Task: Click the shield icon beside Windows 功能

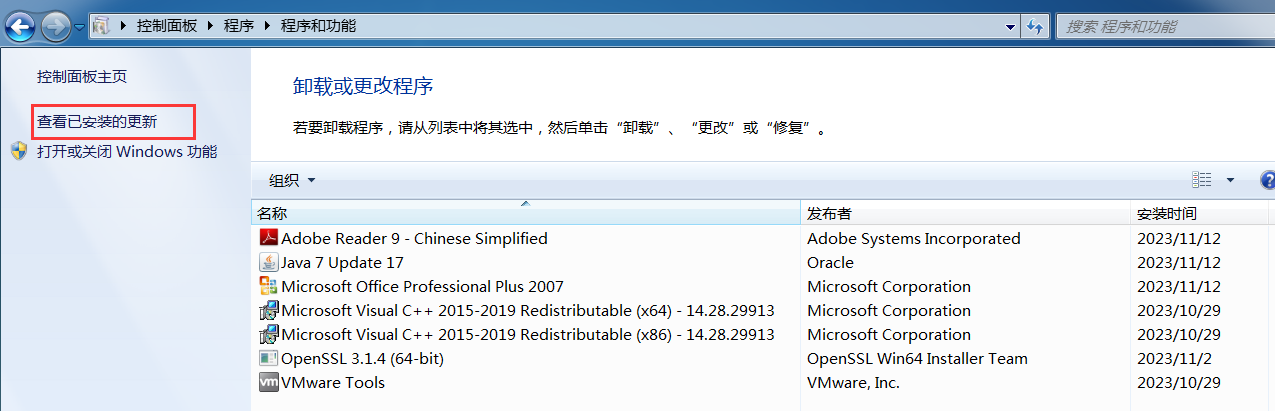Action: [x=20, y=151]
